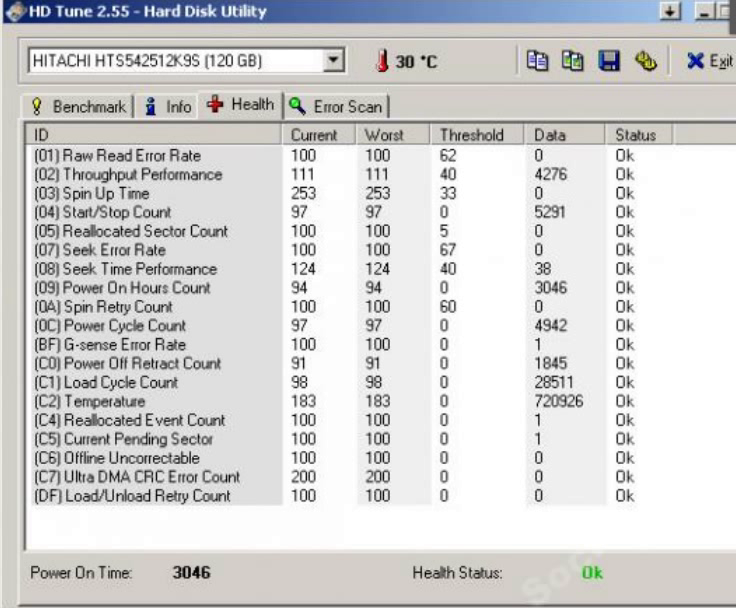
Task: Select the (07) Seek Error Rate row
Action: click(380, 250)
